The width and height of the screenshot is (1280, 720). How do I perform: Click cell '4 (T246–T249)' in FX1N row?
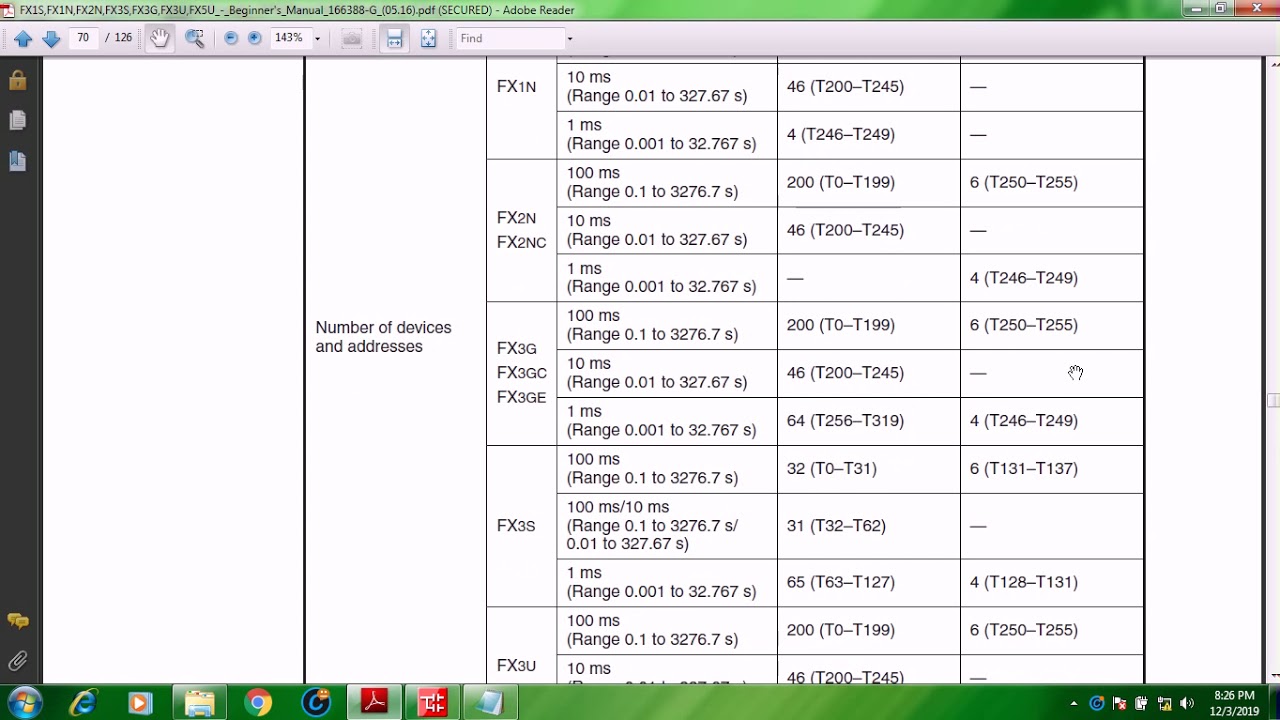coord(840,134)
